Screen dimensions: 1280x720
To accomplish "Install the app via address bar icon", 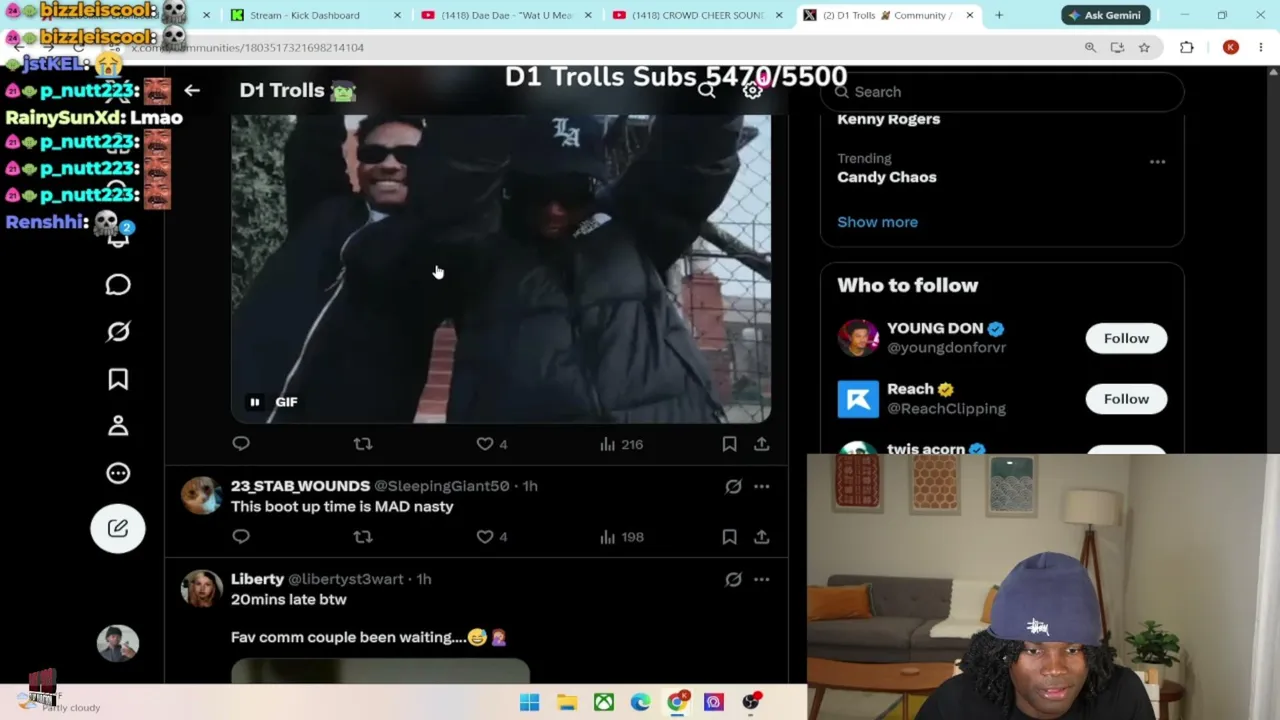I will pyautogui.click(x=1117, y=47).
